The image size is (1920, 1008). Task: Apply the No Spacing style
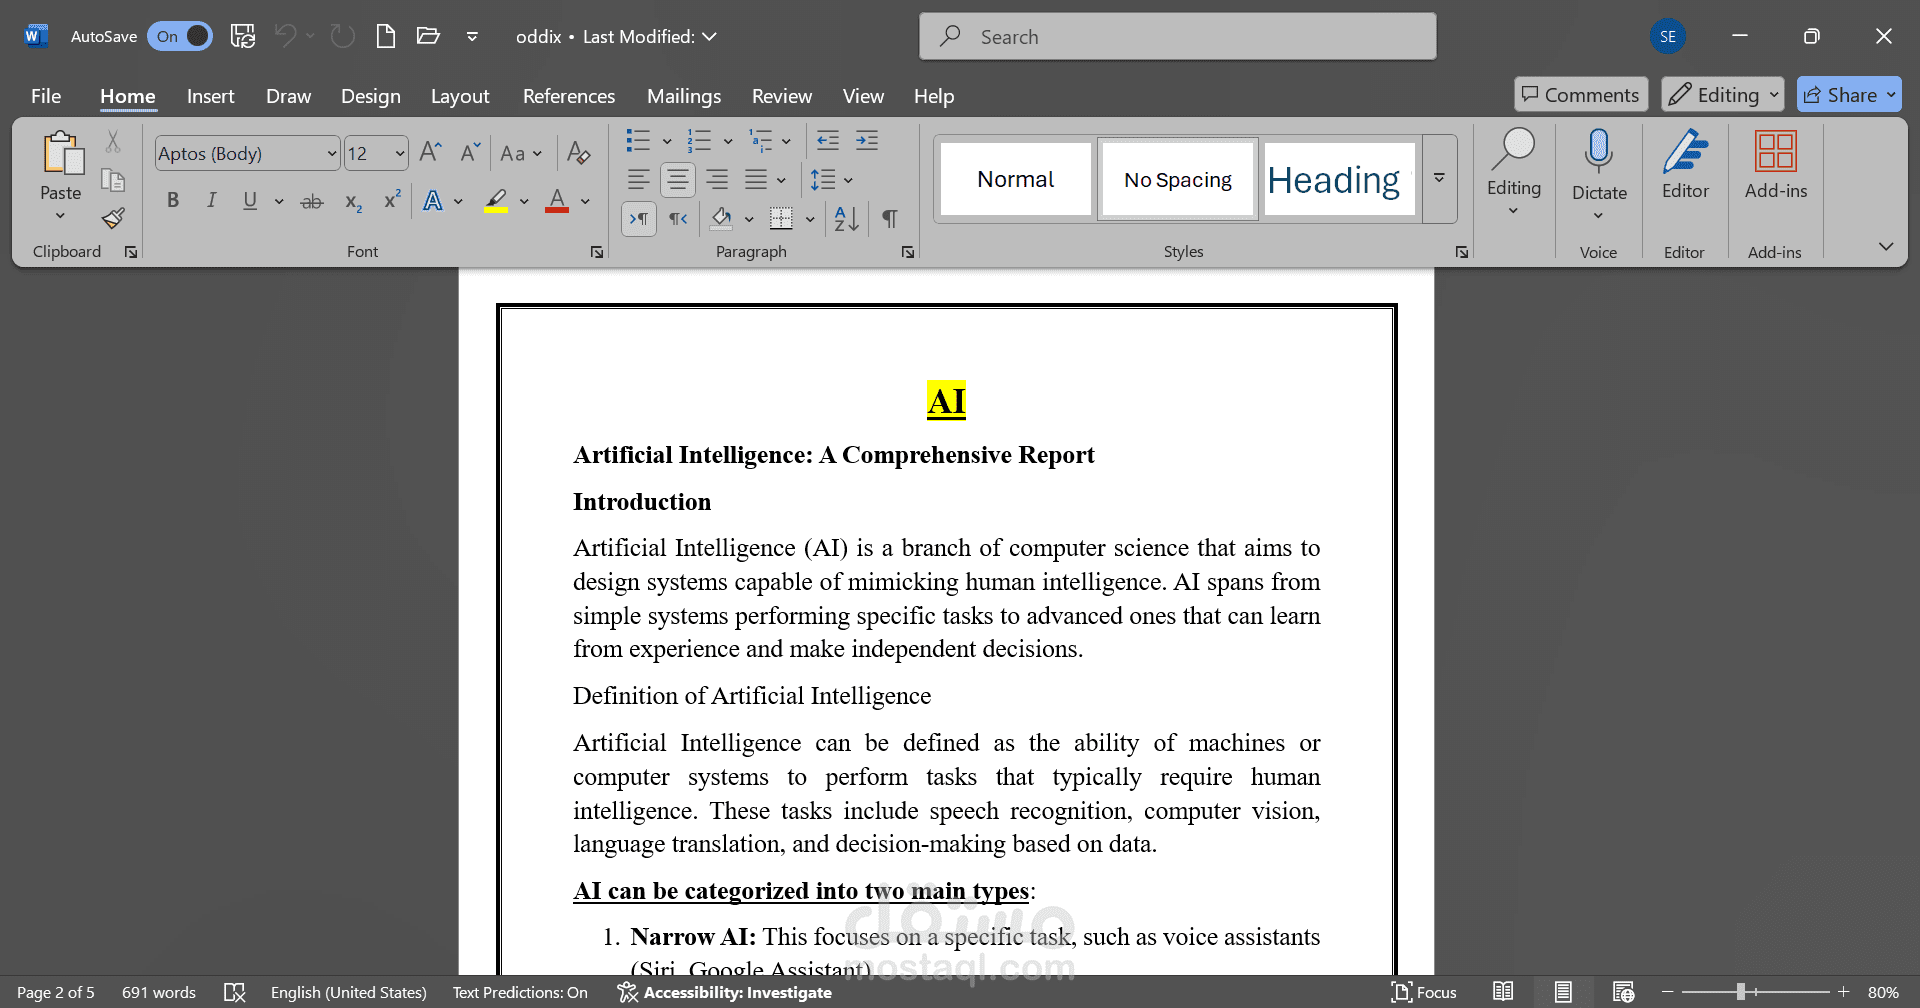[x=1178, y=179]
